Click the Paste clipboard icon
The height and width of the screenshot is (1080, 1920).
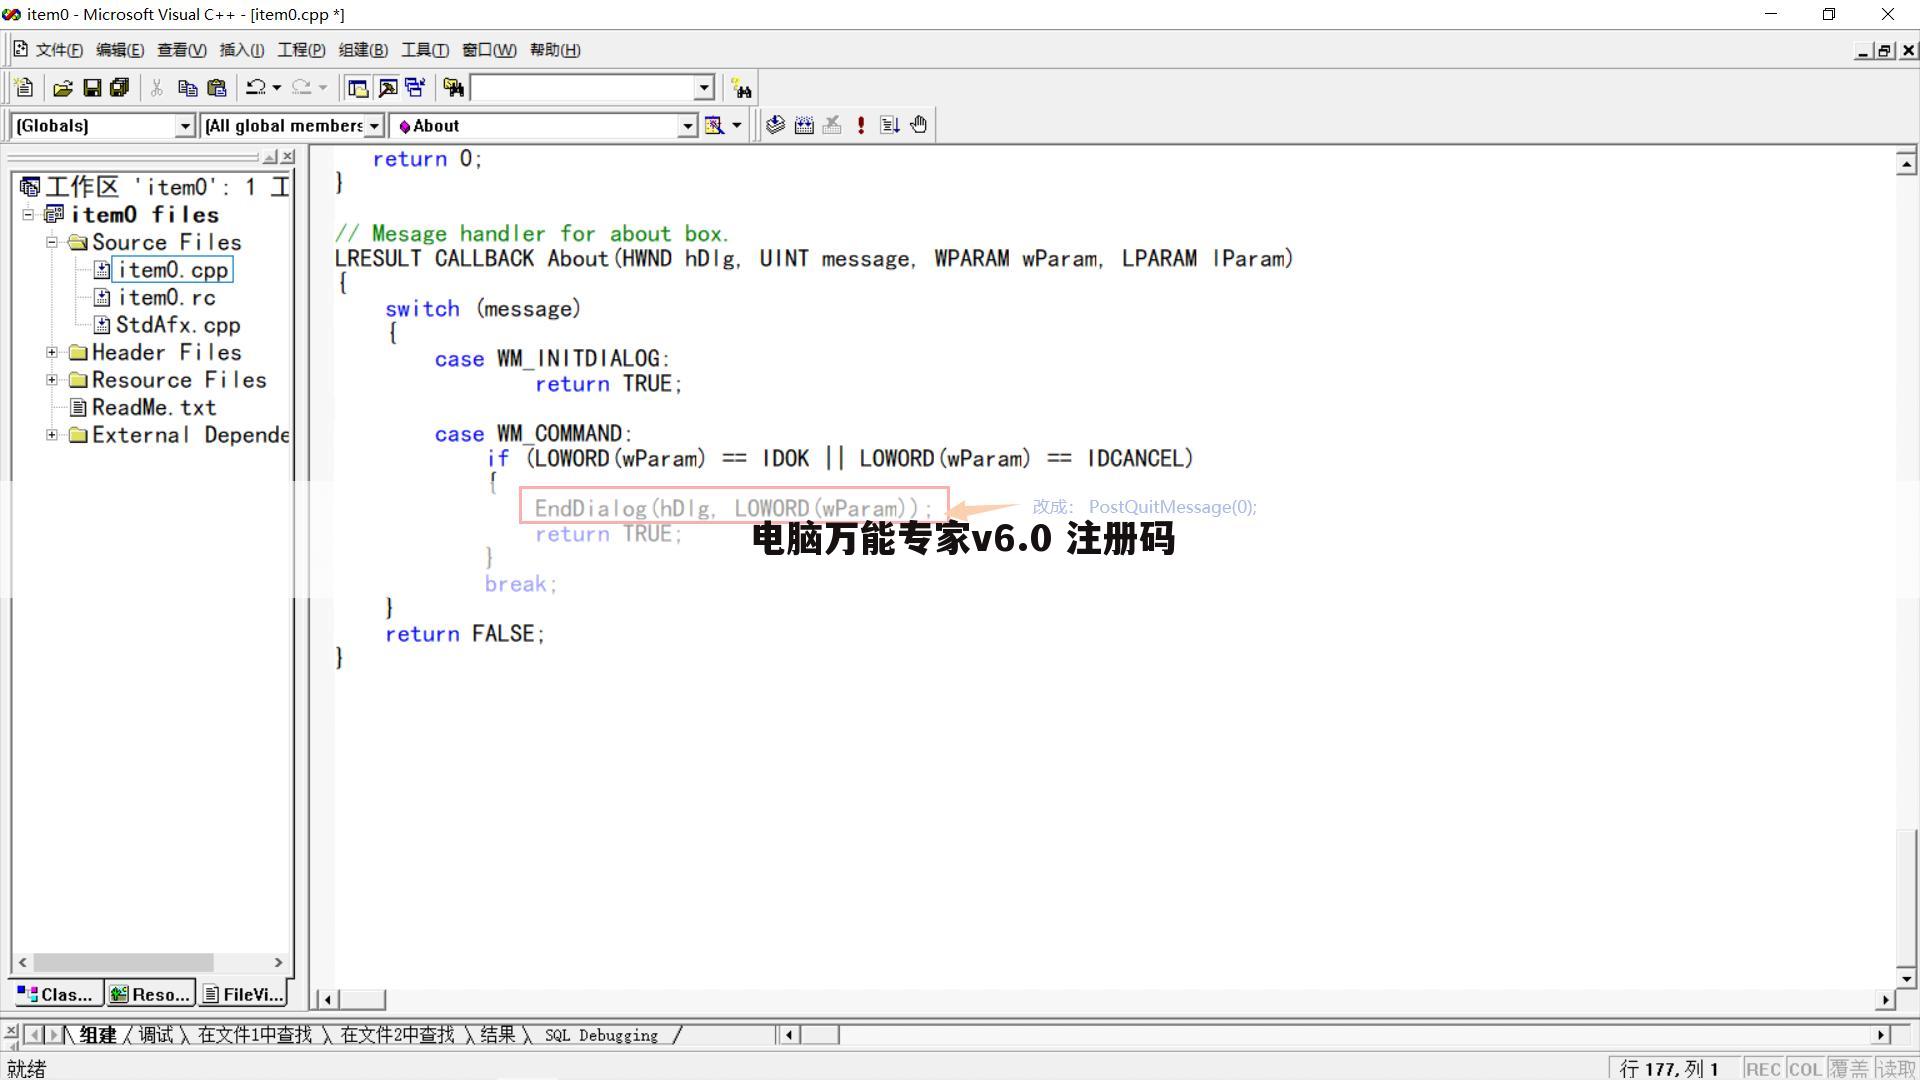pos(216,88)
